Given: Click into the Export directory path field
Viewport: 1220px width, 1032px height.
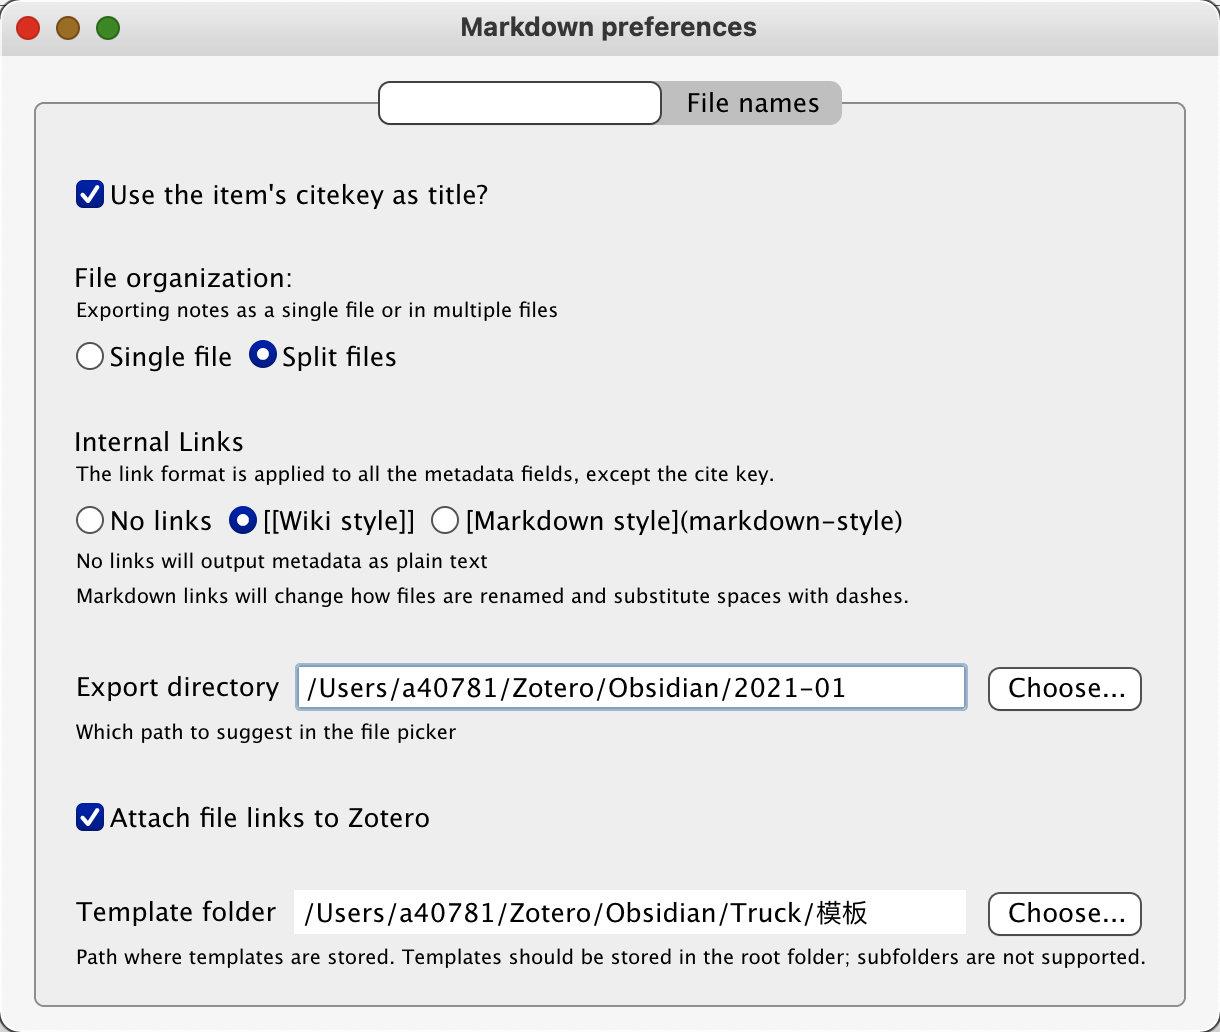Looking at the screenshot, I should (631, 688).
